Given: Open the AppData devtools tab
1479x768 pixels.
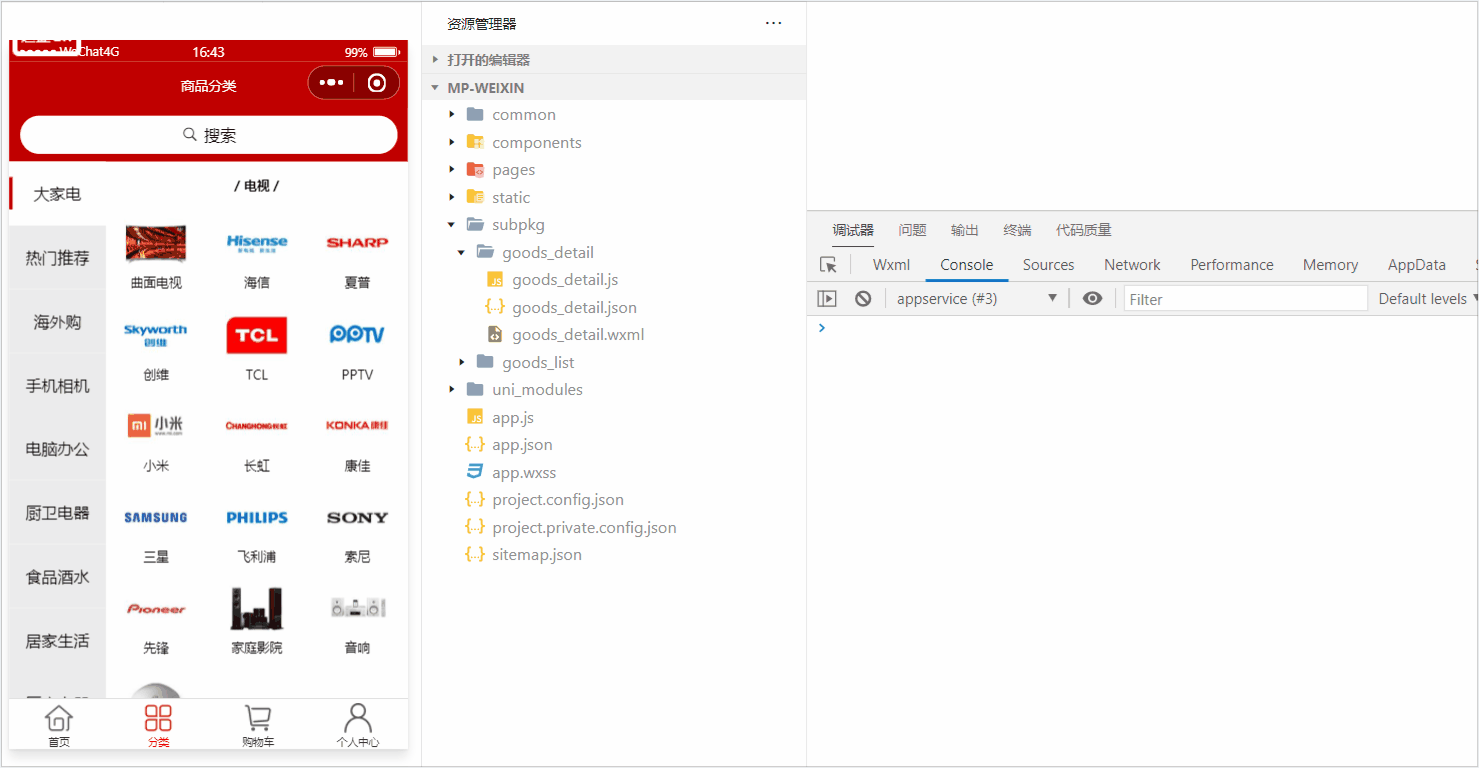Looking at the screenshot, I should click(x=1417, y=265).
